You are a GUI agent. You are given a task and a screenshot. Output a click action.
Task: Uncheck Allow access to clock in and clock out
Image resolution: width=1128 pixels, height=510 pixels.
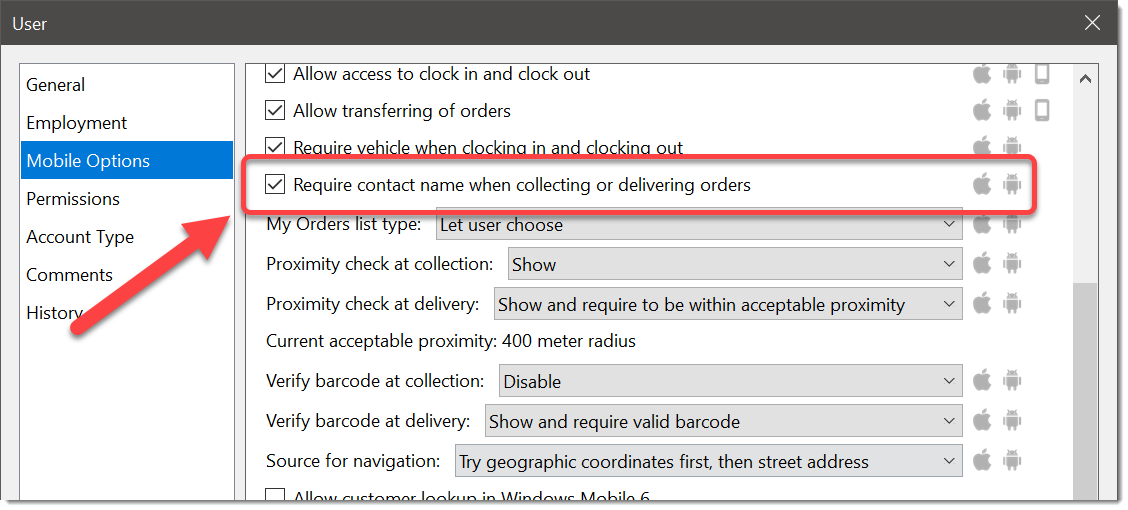click(x=275, y=73)
